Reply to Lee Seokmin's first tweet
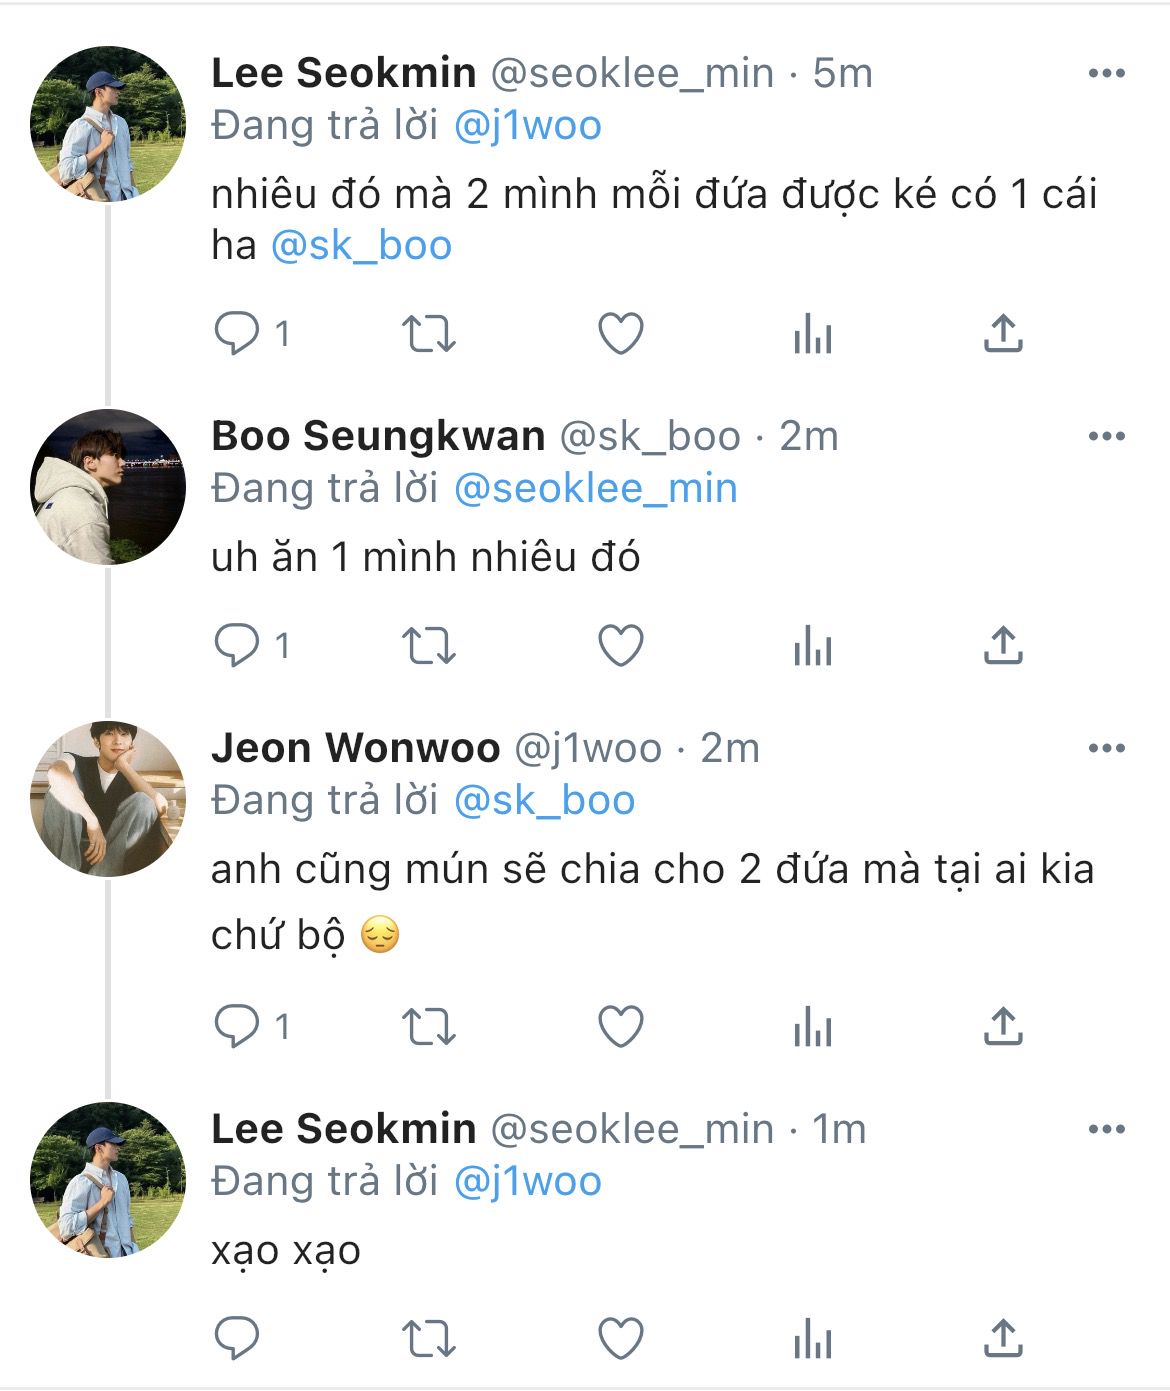Viewport: 1170px width, 1391px height. pos(237,334)
